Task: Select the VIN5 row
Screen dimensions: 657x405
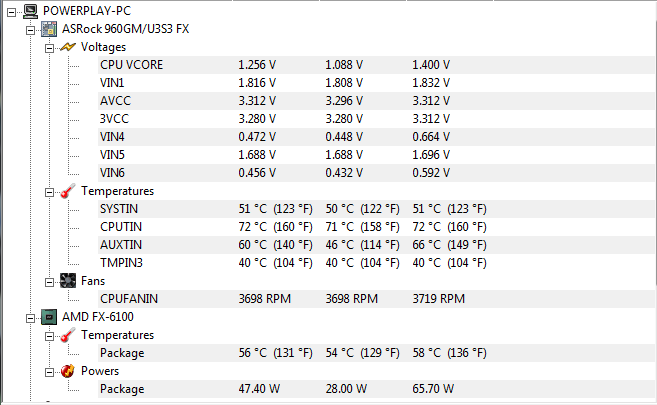Action: click(376, 155)
